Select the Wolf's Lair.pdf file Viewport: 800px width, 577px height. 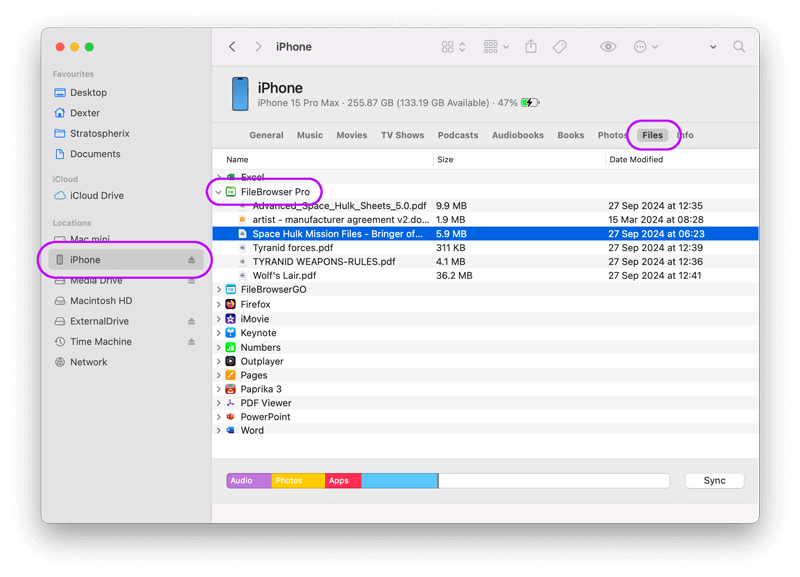(x=284, y=276)
